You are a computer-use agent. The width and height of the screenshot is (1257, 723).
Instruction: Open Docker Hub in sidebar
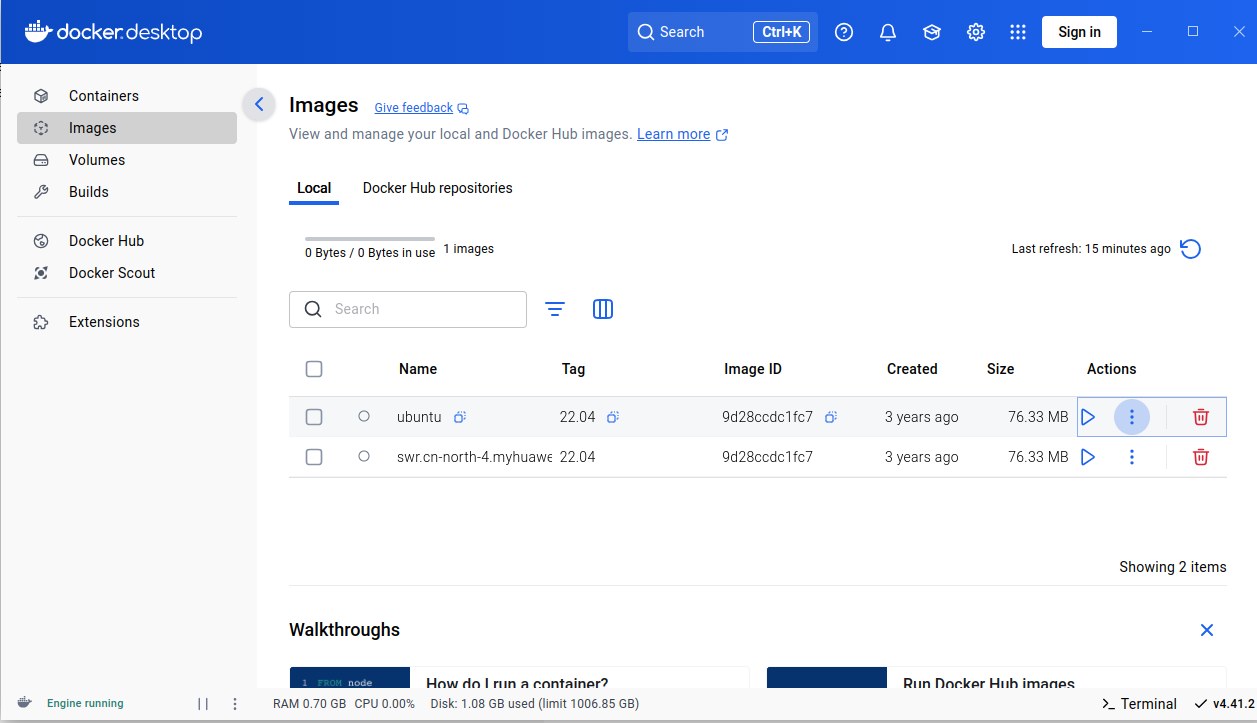[127, 241]
